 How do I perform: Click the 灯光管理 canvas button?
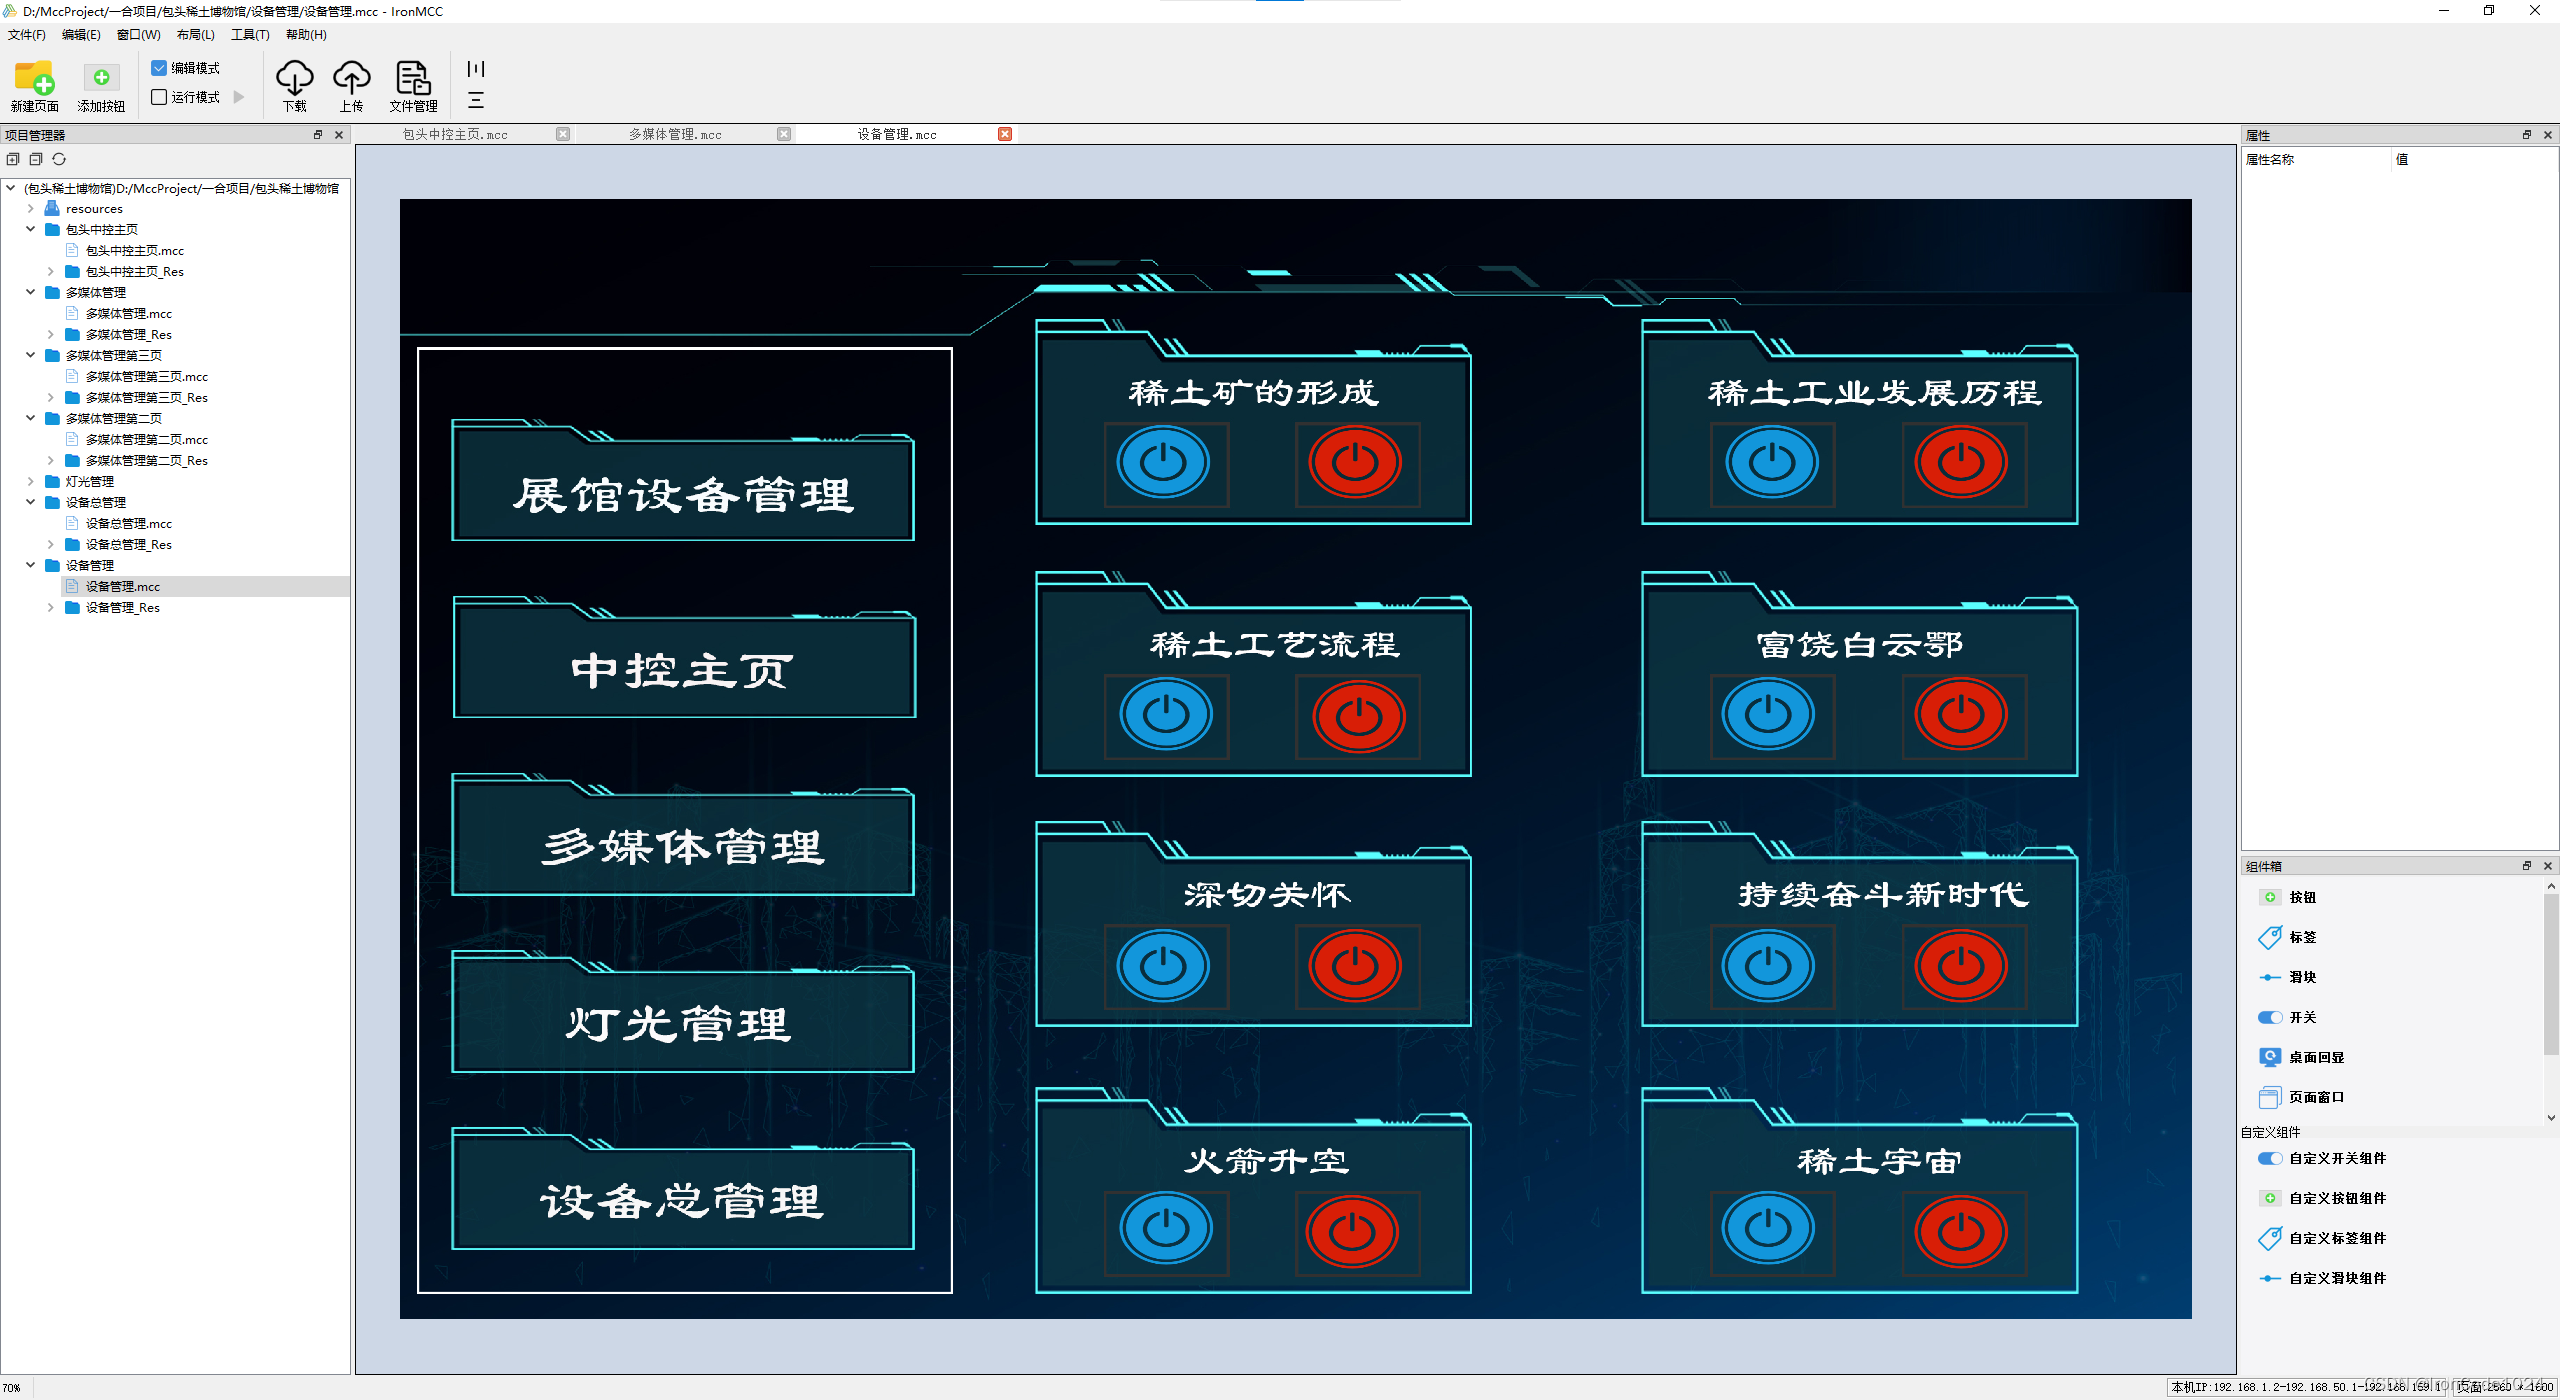pos(683,1014)
